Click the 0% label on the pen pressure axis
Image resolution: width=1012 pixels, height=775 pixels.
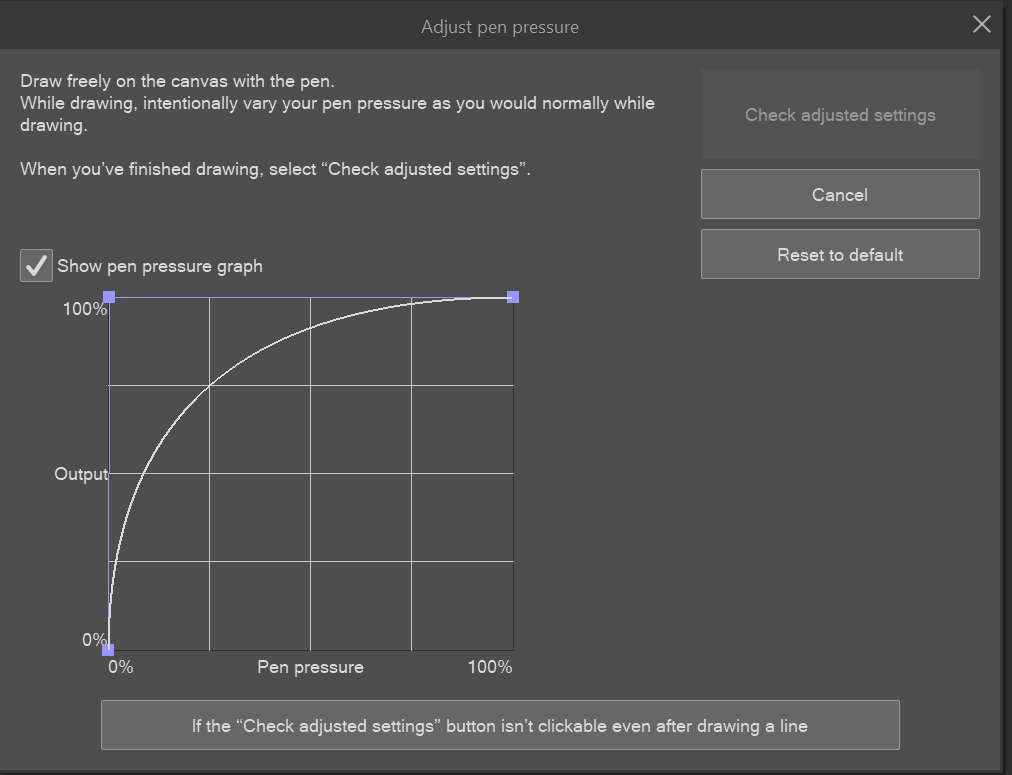(121, 667)
